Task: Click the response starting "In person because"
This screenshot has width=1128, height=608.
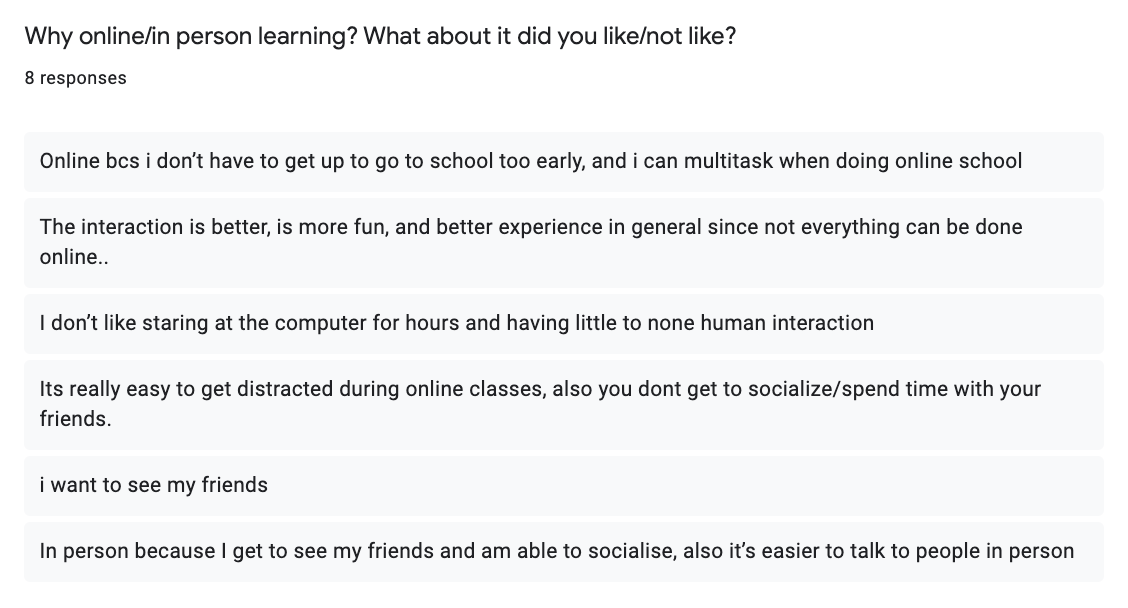Action: tap(556, 551)
